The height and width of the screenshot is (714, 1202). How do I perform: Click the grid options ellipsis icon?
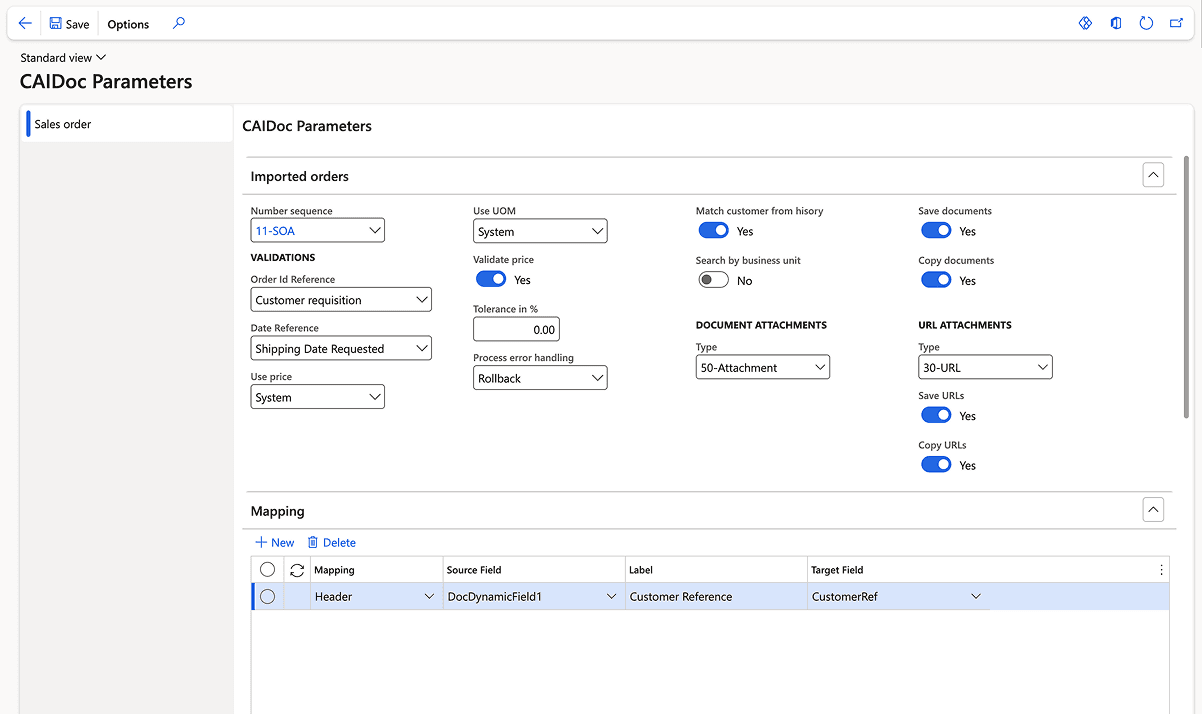[x=1160, y=569]
